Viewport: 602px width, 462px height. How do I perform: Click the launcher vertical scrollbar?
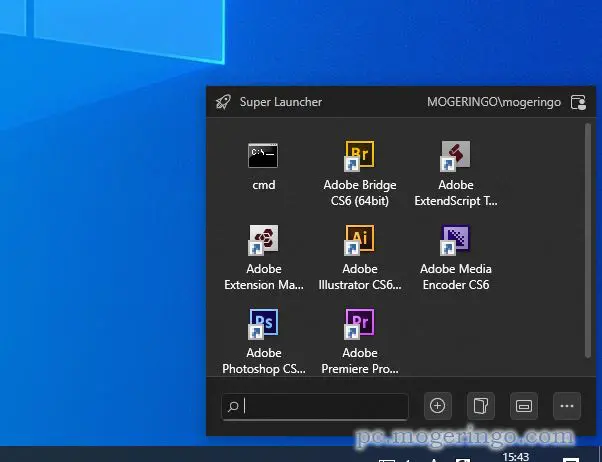(x=588, y=240)
